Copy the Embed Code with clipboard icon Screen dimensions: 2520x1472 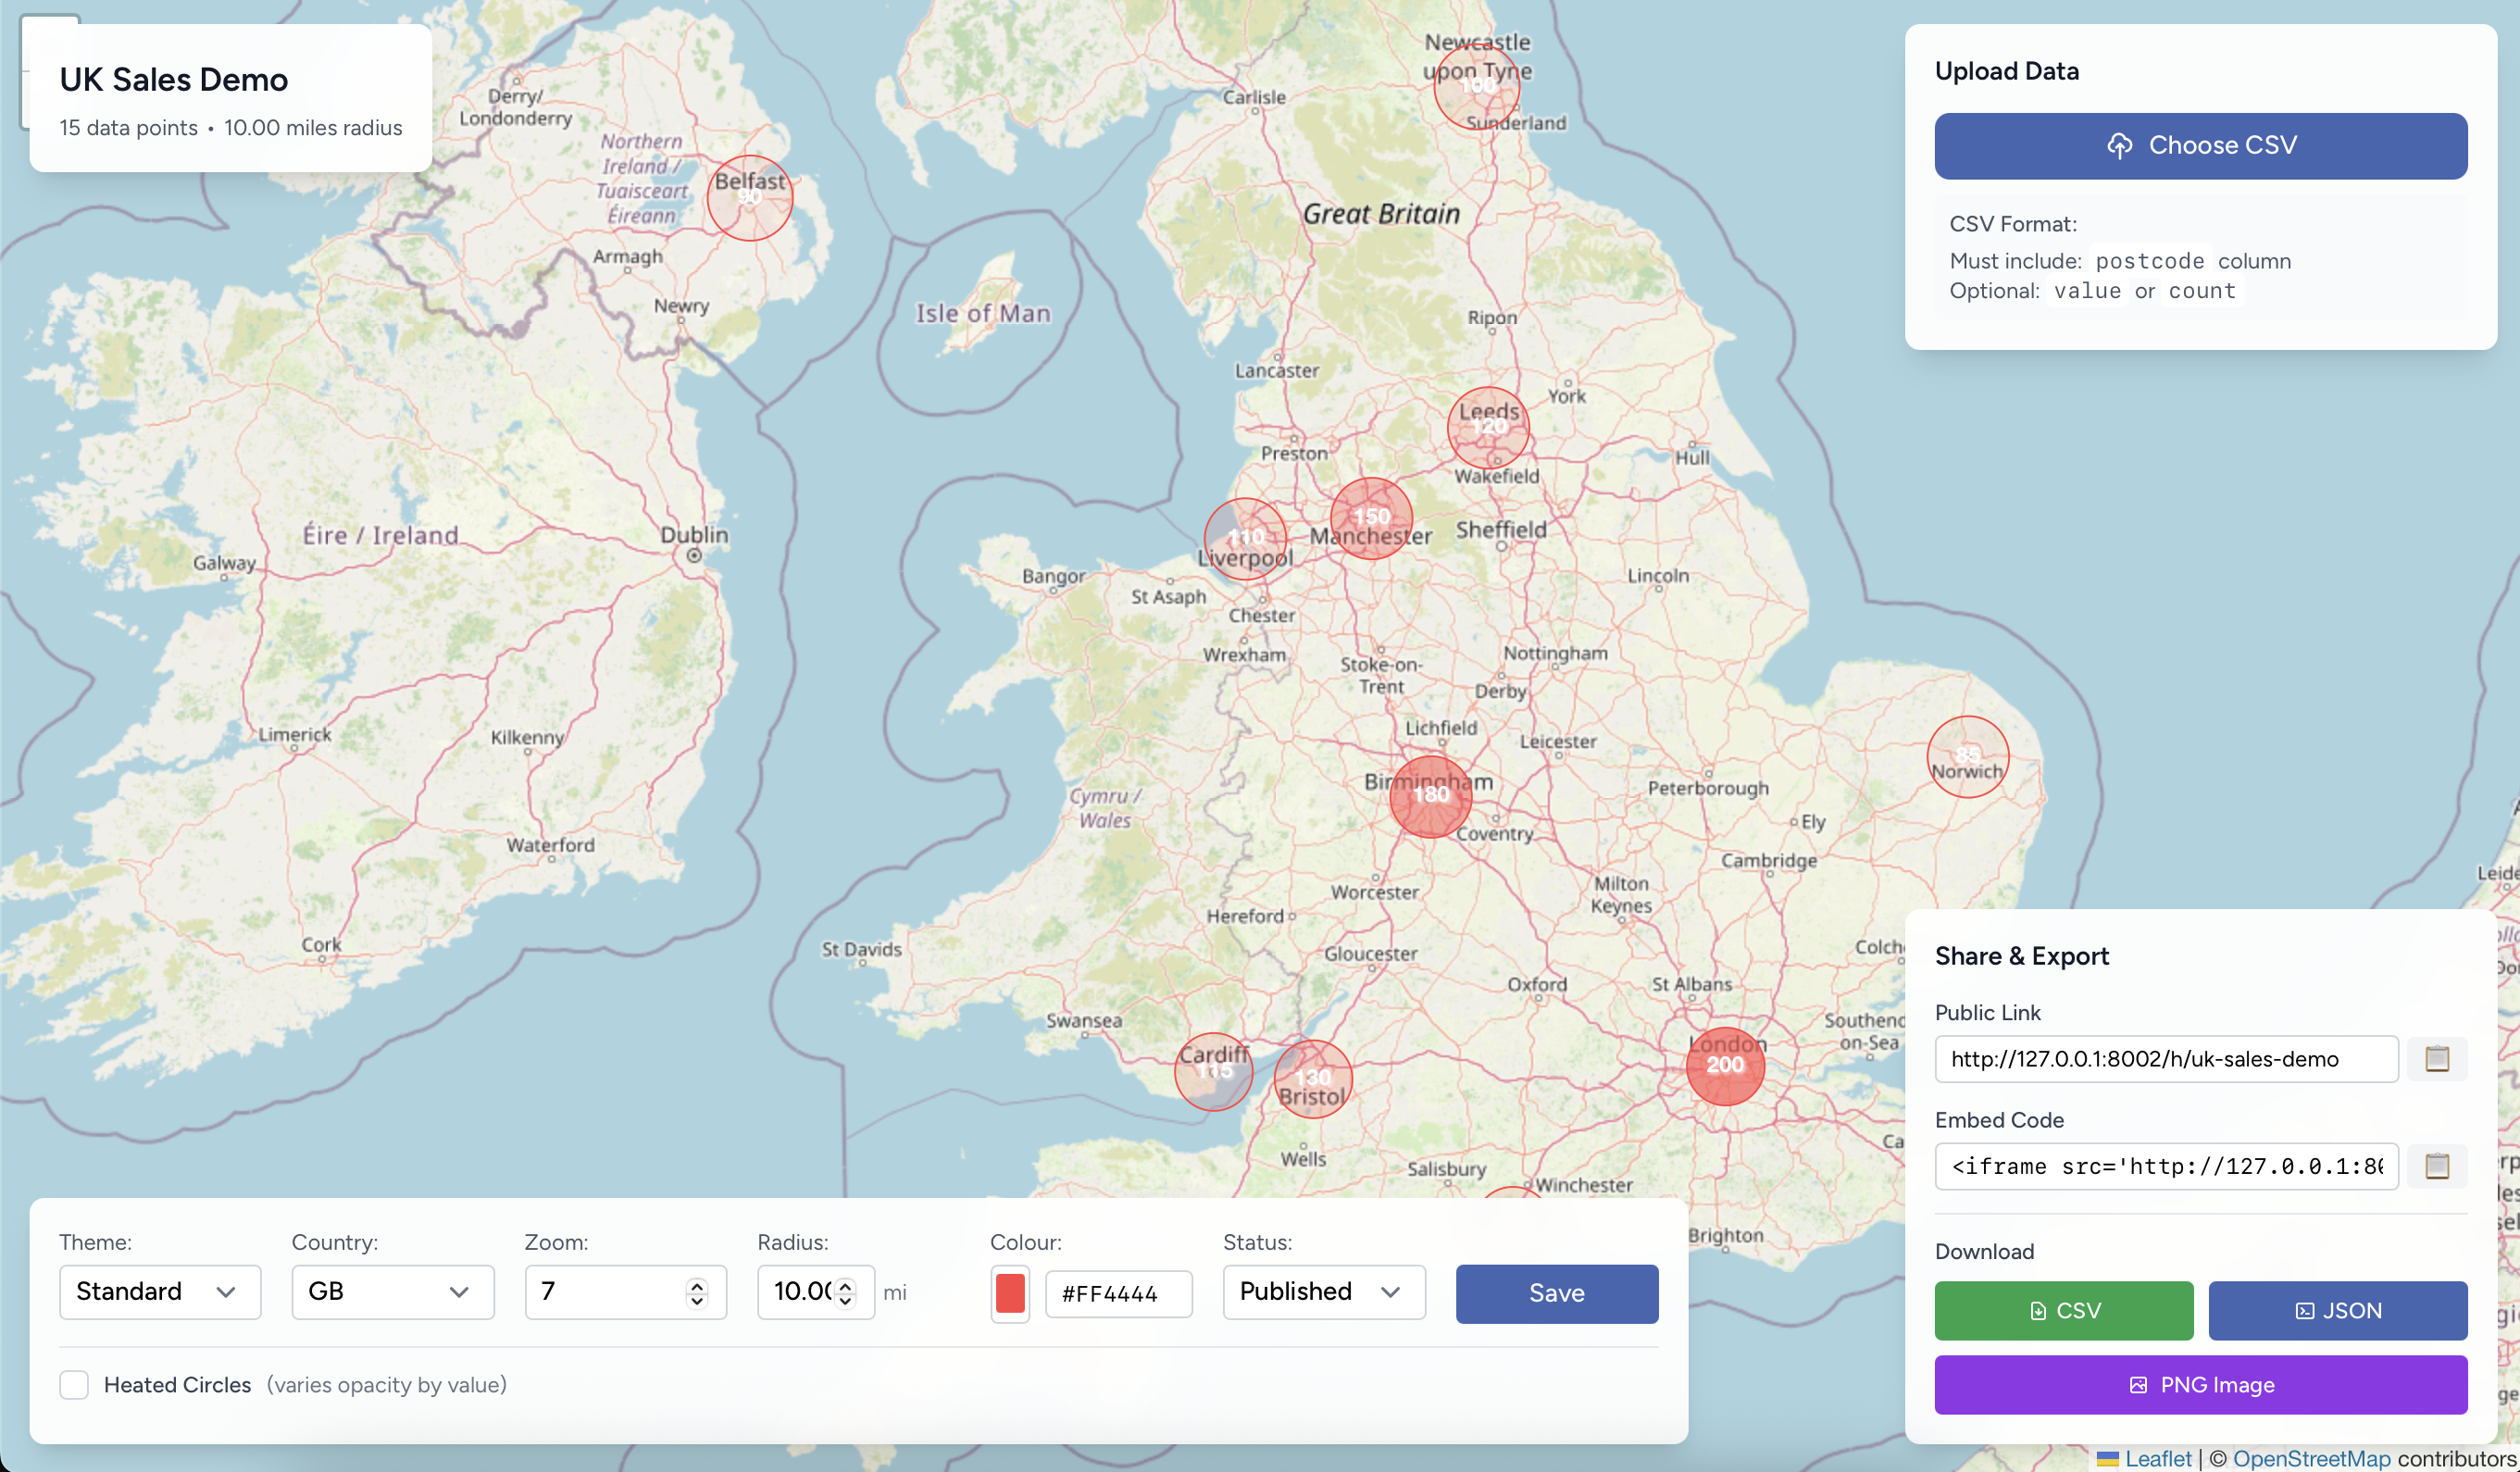pyautogui.click(x=2436, y=1166)
